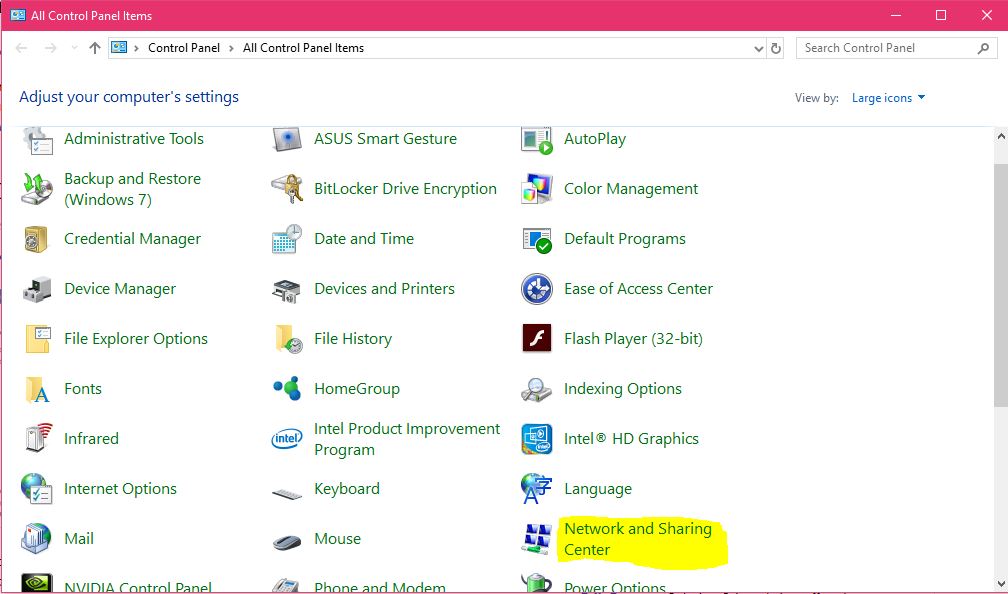Screen dimensions: 1008x594
Task: Open the Infrared icon
Action: tap(38, 438)
